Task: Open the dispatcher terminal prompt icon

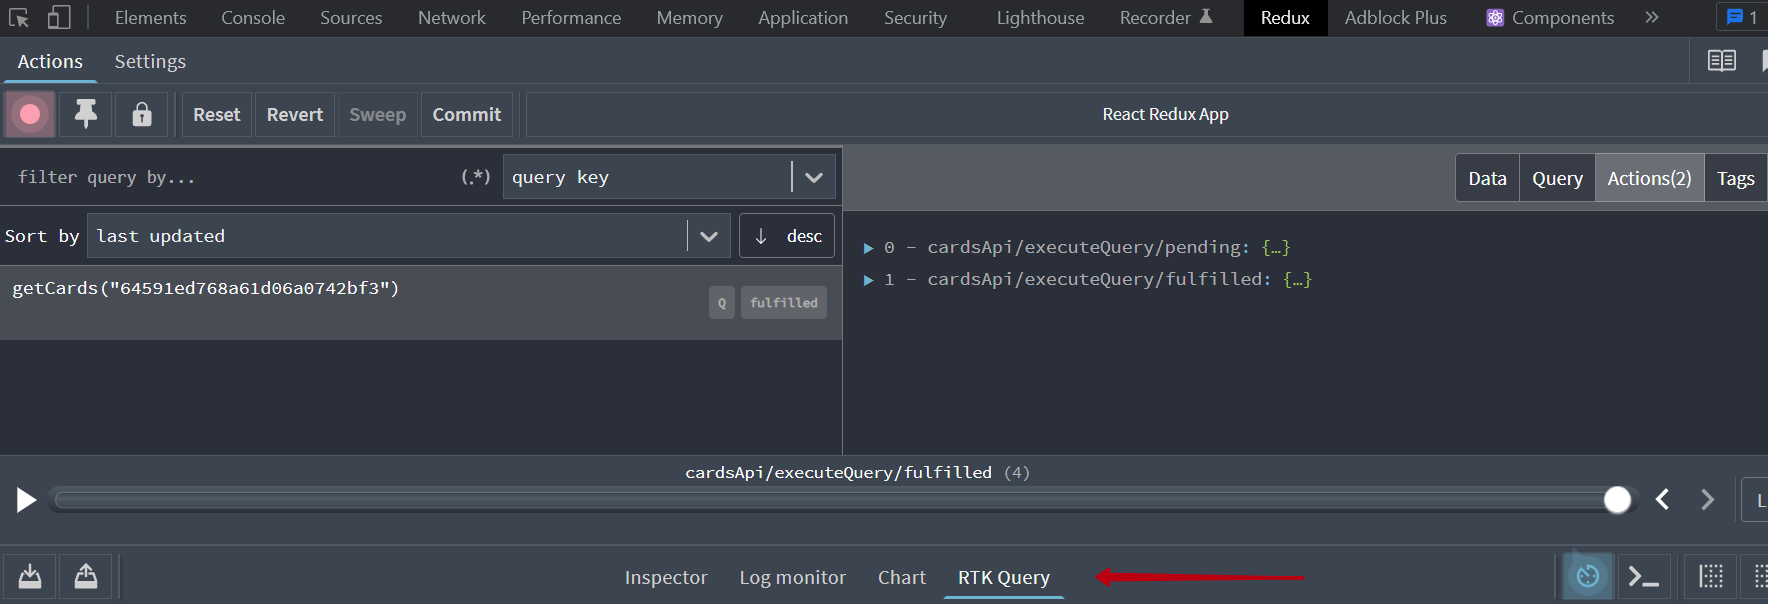Action: [x=1643, y=576]
